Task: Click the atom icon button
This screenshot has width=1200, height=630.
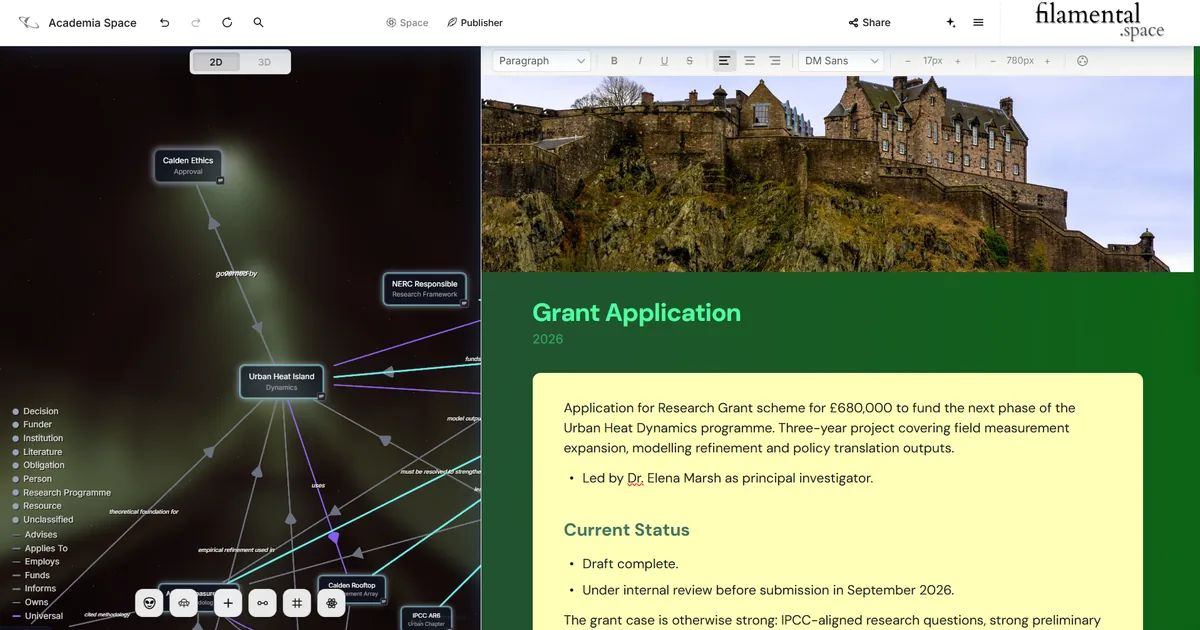Action: (331, 603)
